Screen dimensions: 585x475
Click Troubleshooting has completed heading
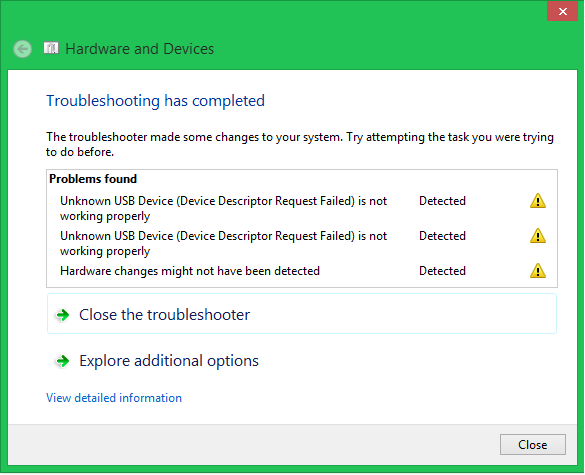[x=156, y=101]
